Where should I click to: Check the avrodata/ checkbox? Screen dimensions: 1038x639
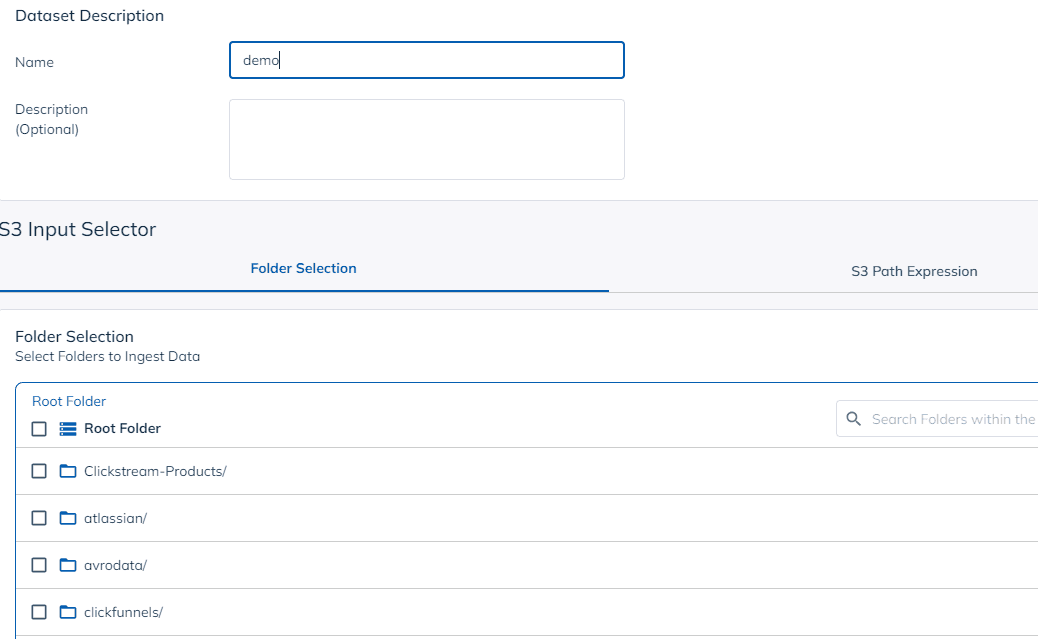point(39,564)
